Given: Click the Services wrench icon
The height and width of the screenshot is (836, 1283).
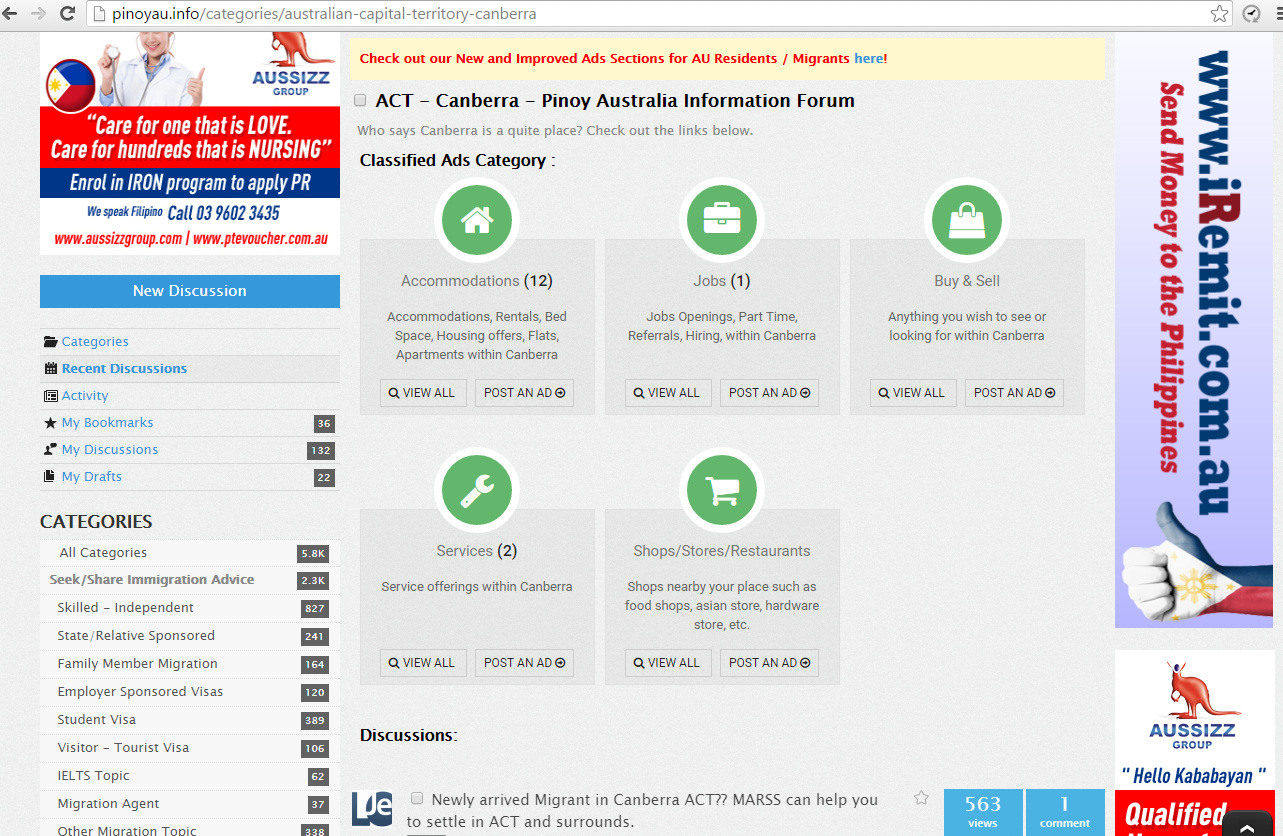Looking at the screenshot, I should [477, 490].
